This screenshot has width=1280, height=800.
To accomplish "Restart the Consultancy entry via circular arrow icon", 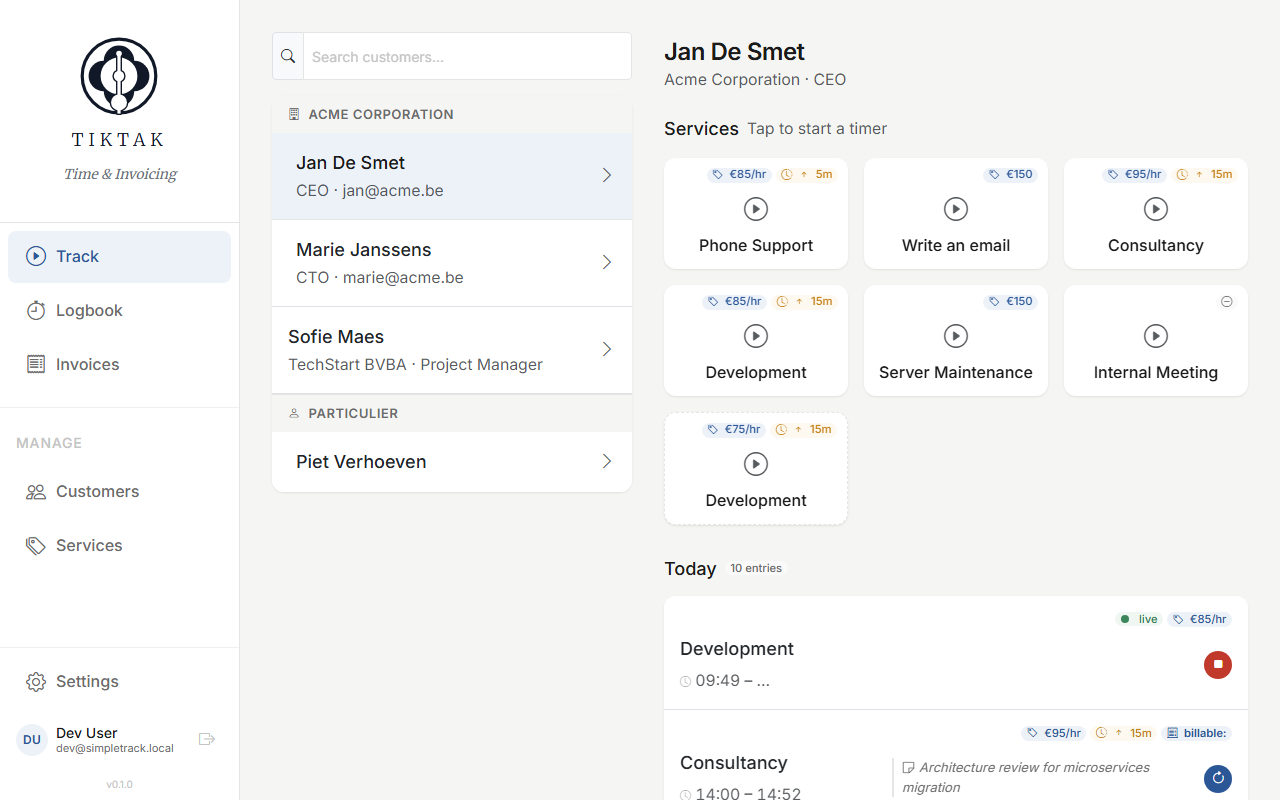I will [1217, 779].
